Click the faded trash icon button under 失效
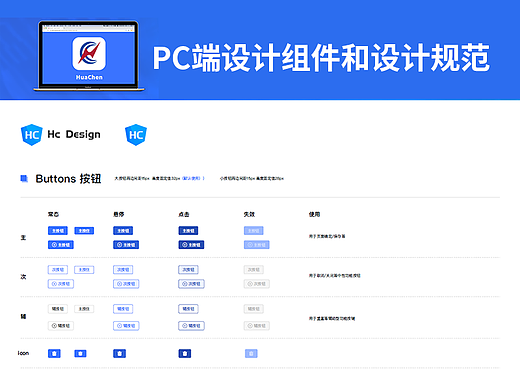 251,353
